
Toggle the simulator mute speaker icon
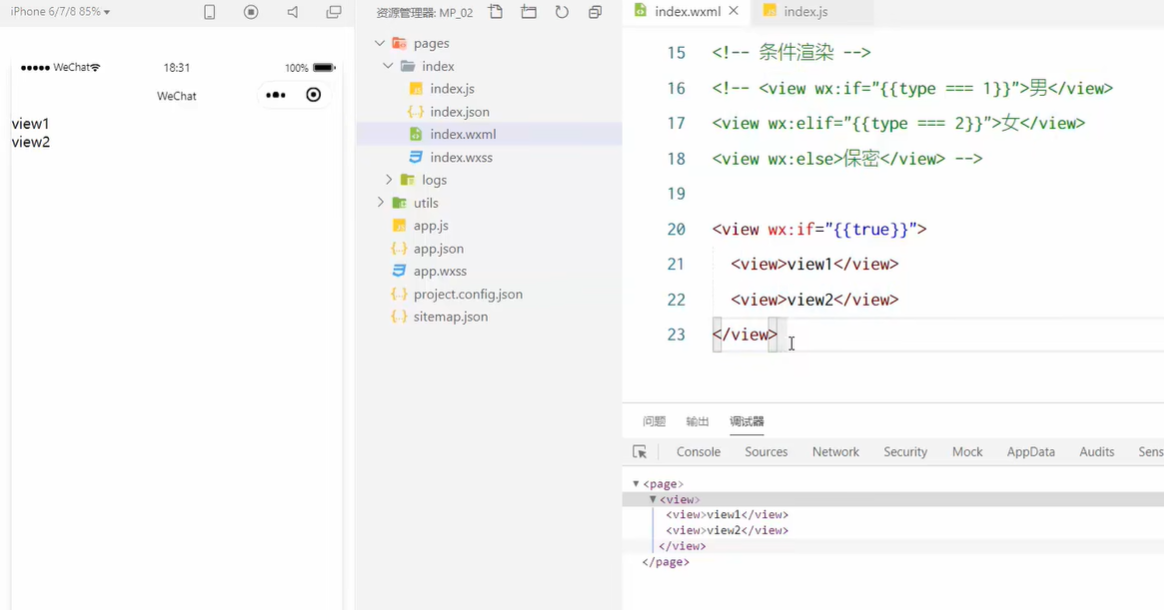(x=292, y=12)
